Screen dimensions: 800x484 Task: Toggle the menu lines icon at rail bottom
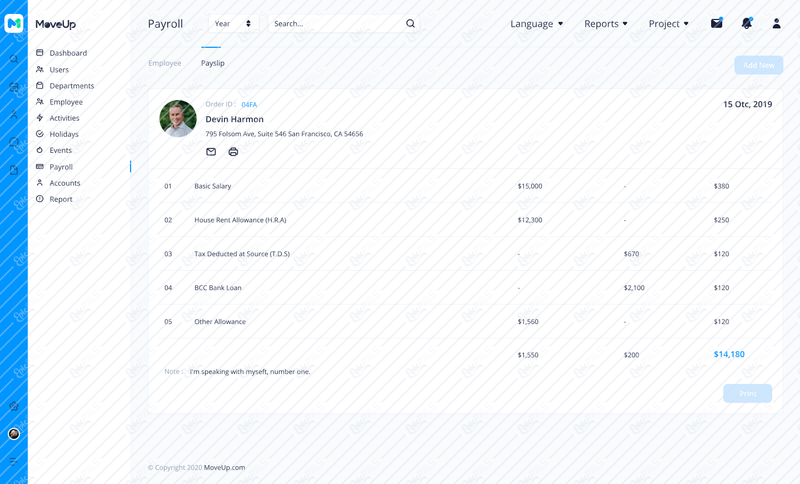click(14, 461)
